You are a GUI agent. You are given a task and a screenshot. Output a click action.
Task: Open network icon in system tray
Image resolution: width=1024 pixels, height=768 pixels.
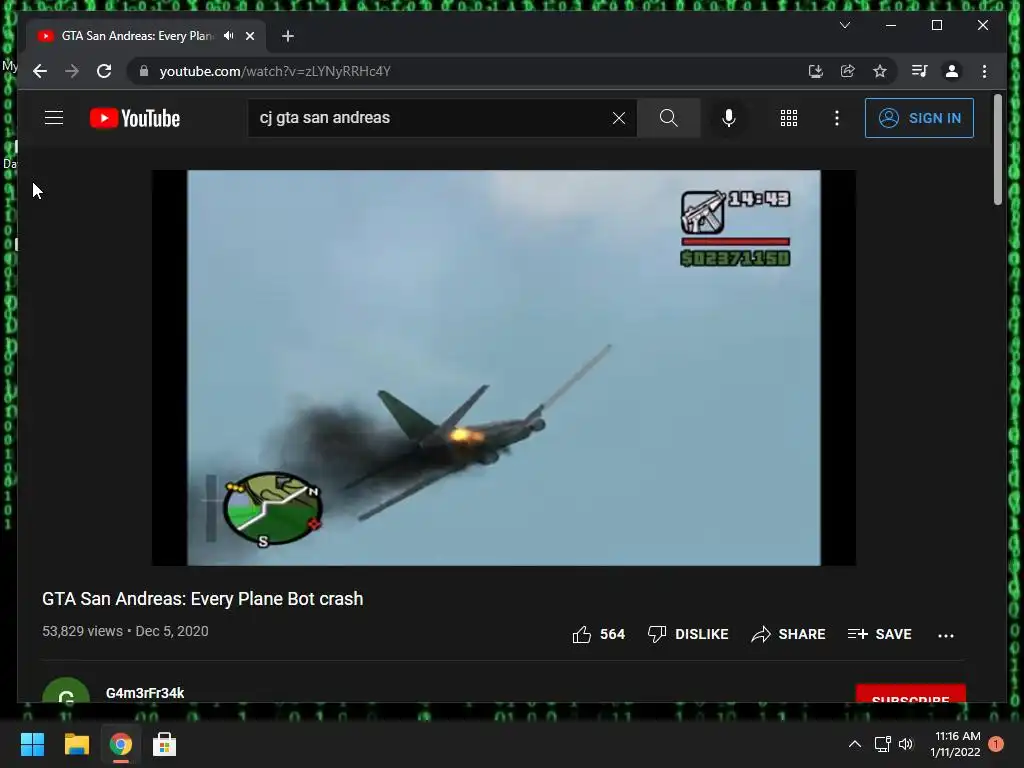(882, 744)
